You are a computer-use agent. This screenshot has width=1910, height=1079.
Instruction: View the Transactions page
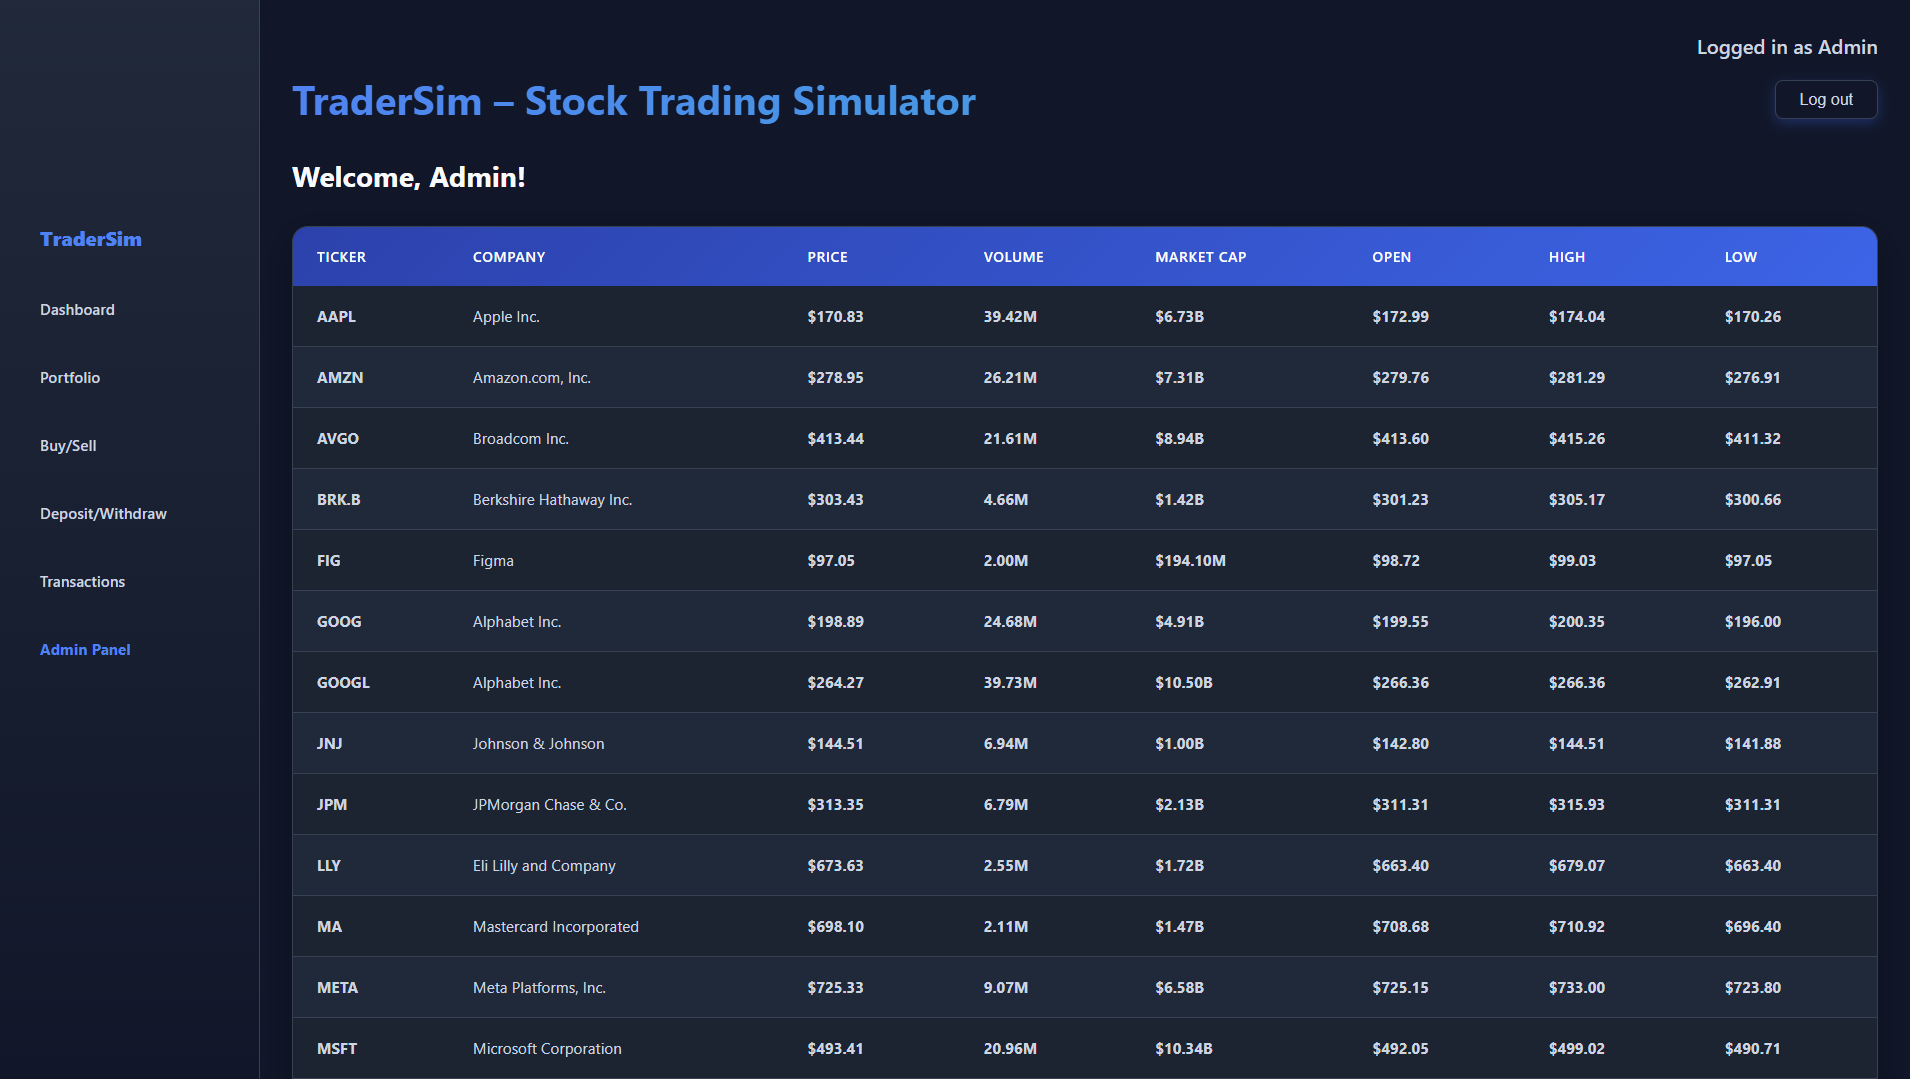coord(82,582)
